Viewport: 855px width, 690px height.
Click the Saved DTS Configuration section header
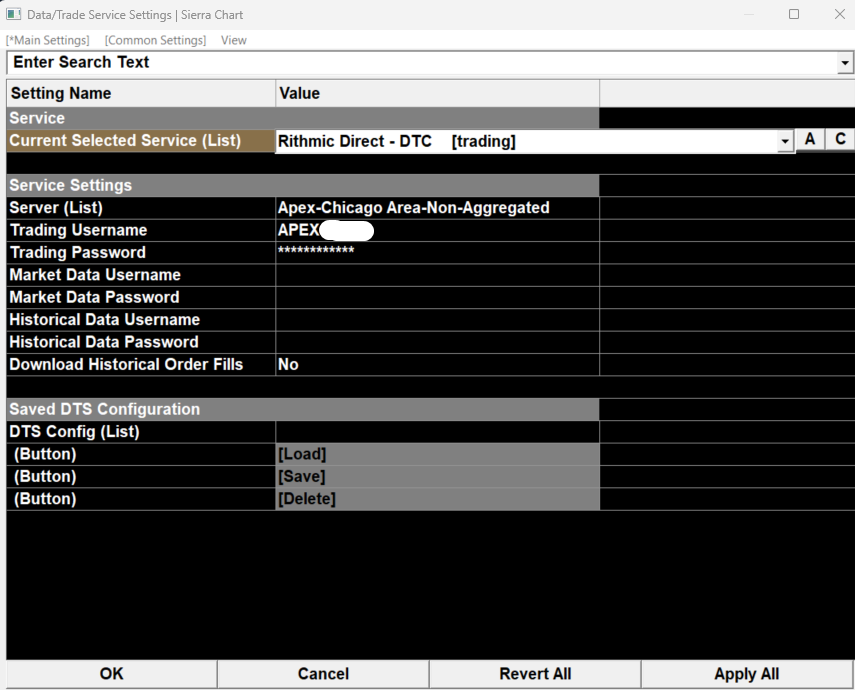click(x=303, y=409)
